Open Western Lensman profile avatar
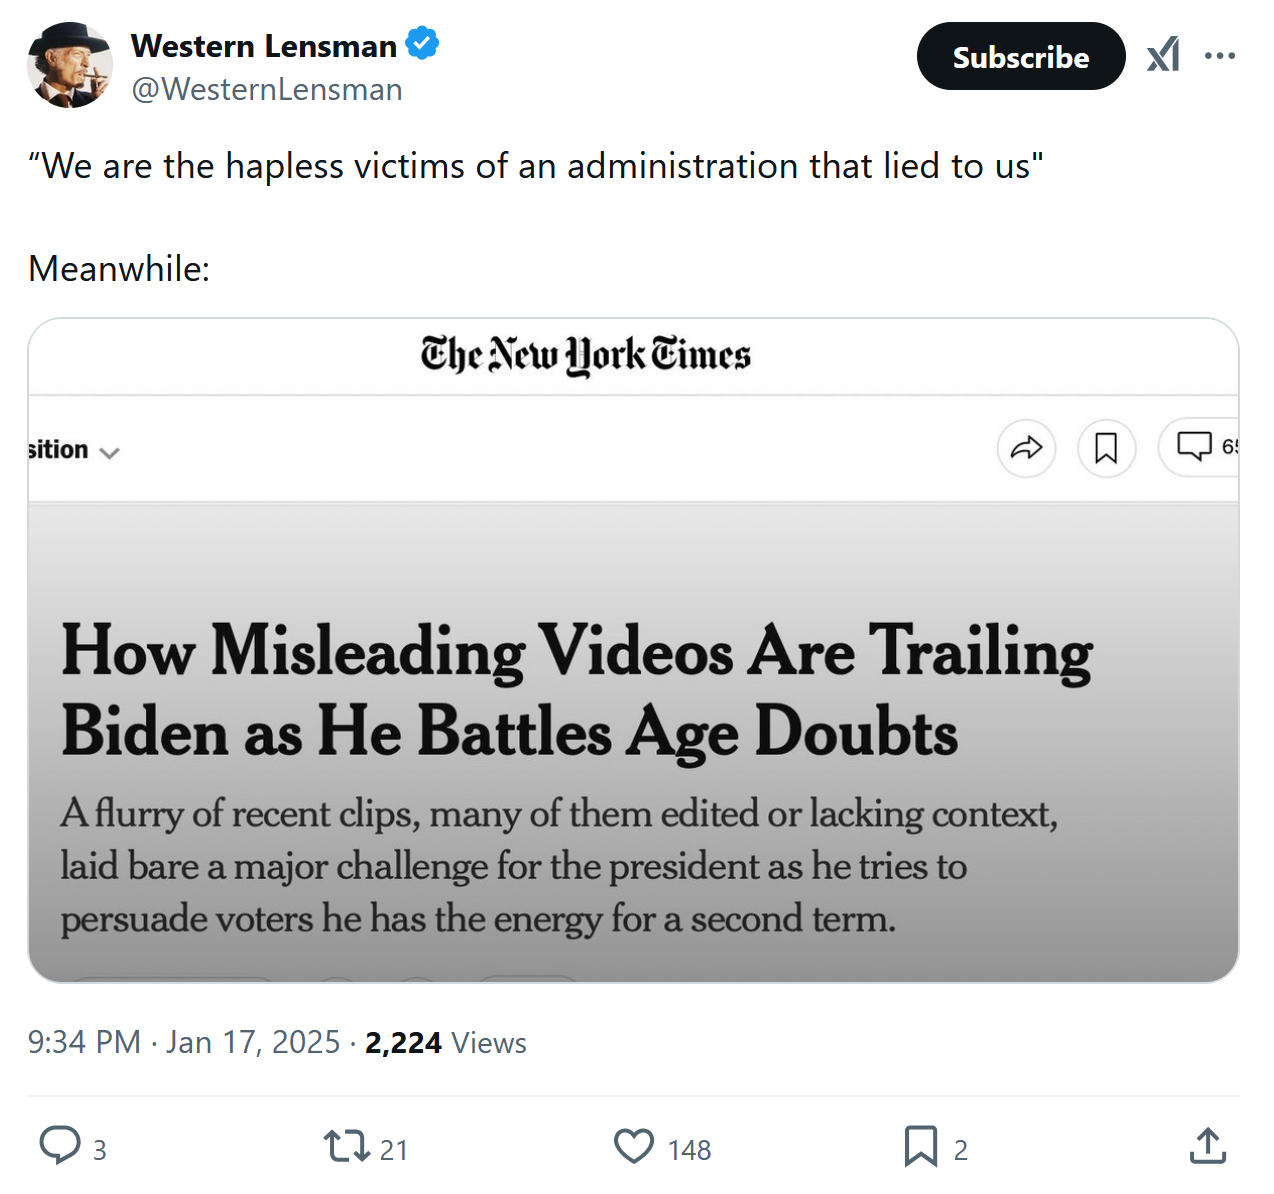1274x1194 pixels. tap(69, 66)
